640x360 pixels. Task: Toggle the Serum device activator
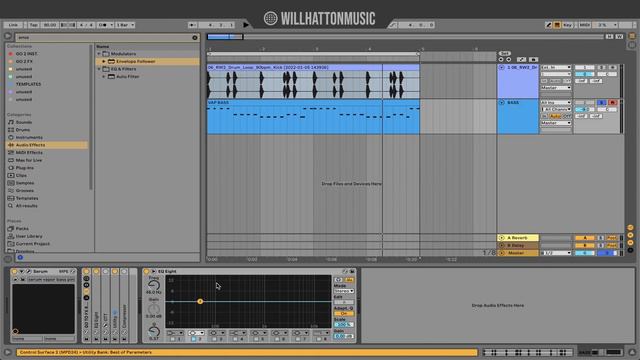[x=14, y=271]
